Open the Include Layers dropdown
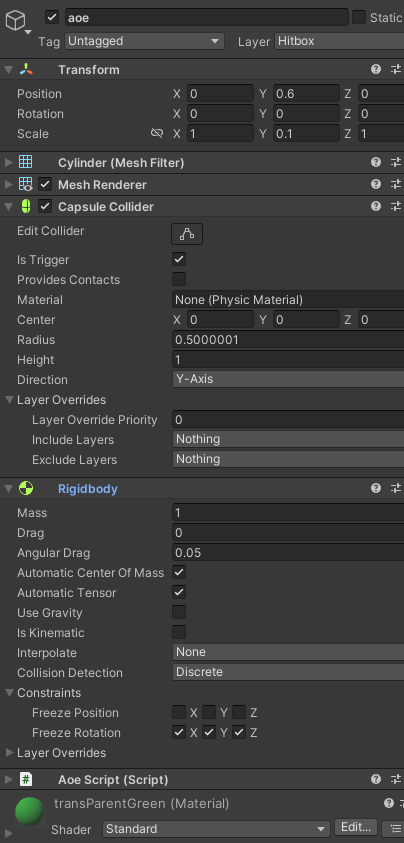This screenshot has width=404, height=843. (288, 439)
